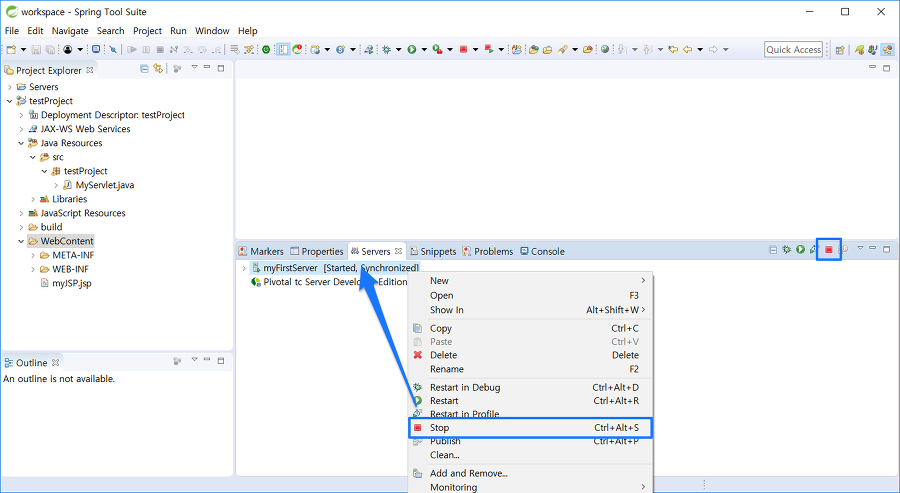Open the Properties tab
This screenshot has width=900, height=493.
[317, 251]
